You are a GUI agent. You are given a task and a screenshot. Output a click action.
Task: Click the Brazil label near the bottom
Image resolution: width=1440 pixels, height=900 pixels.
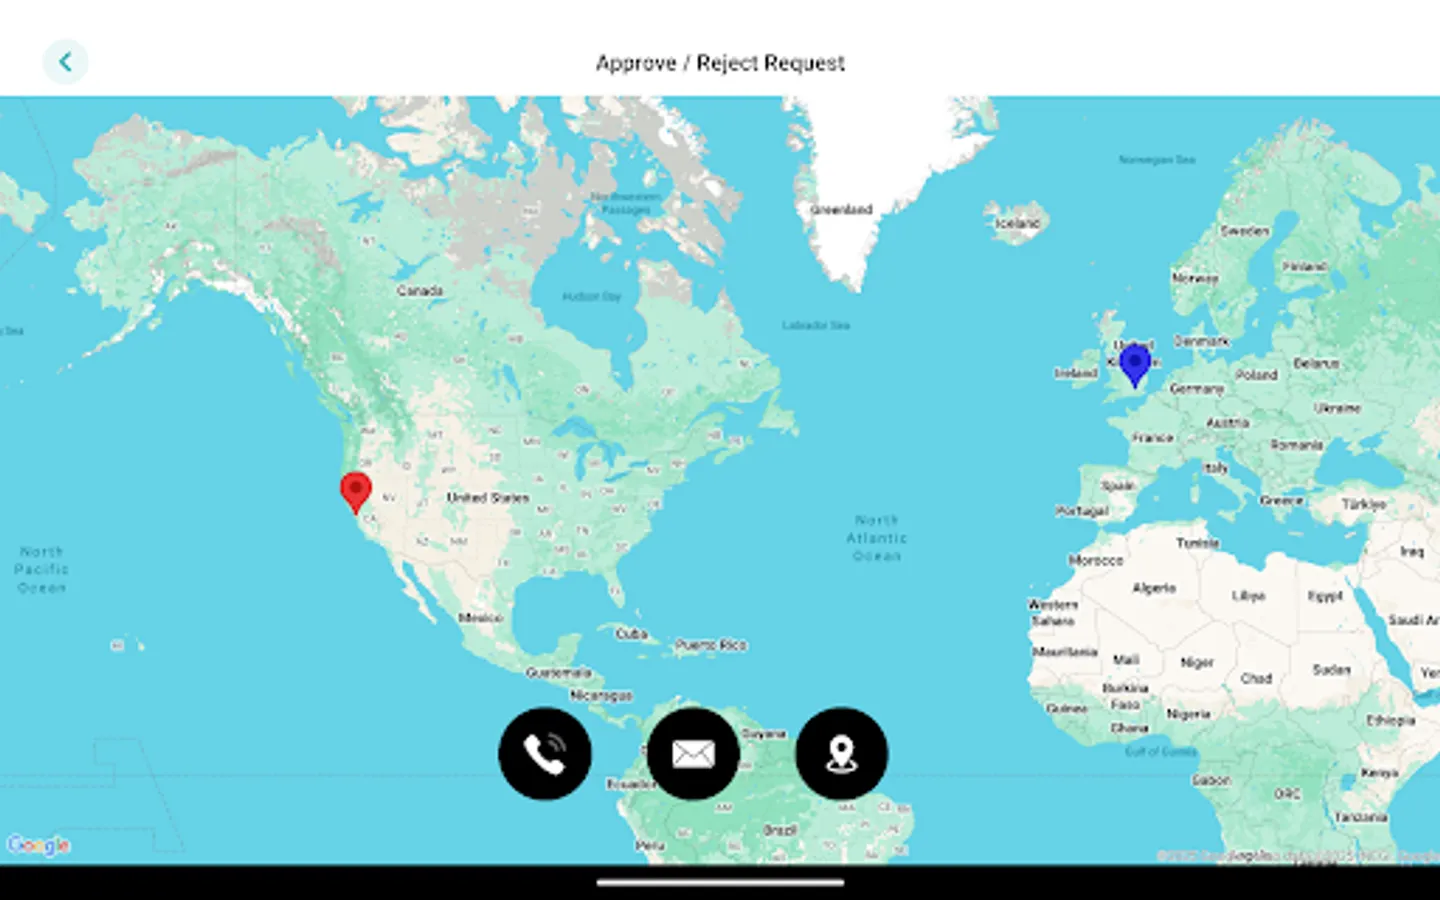click(780, 829)
